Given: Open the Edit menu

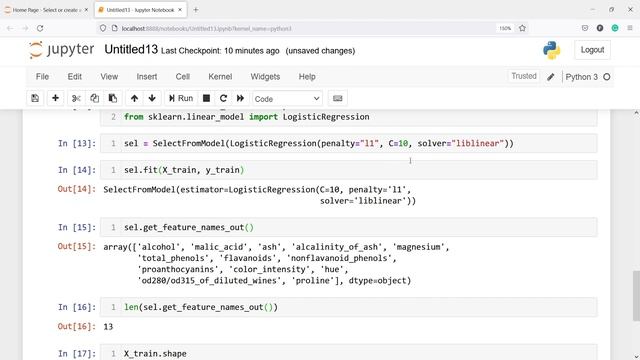Looking at the screenshot, I should (75, 77).
